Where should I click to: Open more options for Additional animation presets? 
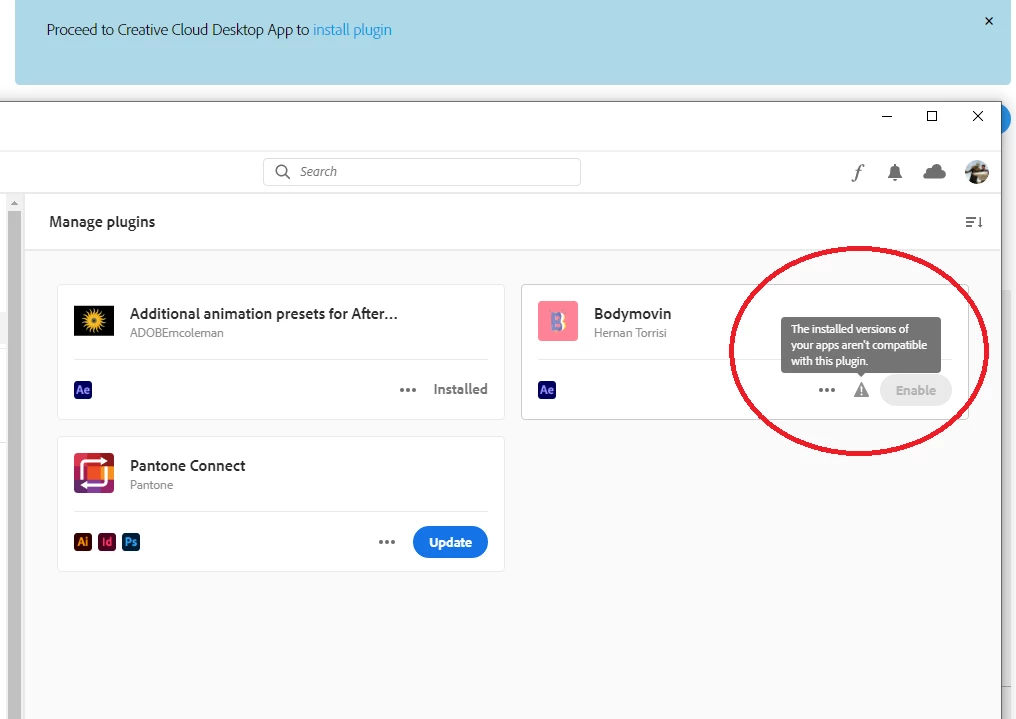coord(408,390)
